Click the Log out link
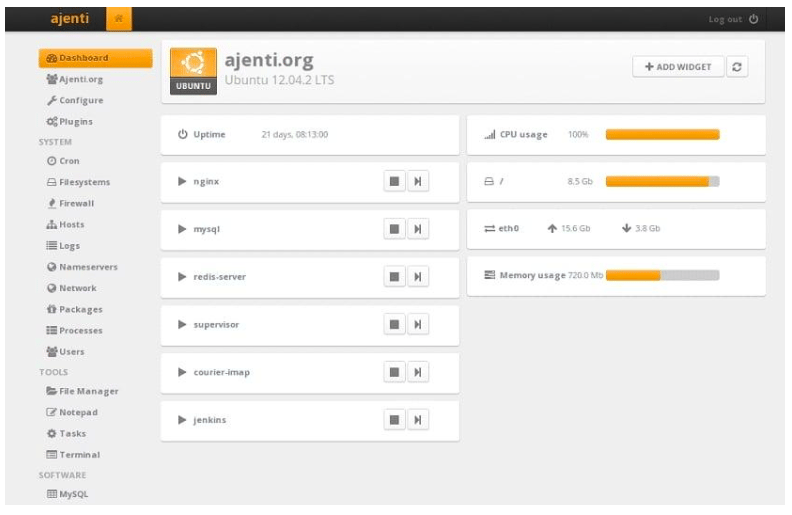 pyautogui.click(x=725, y=19)
